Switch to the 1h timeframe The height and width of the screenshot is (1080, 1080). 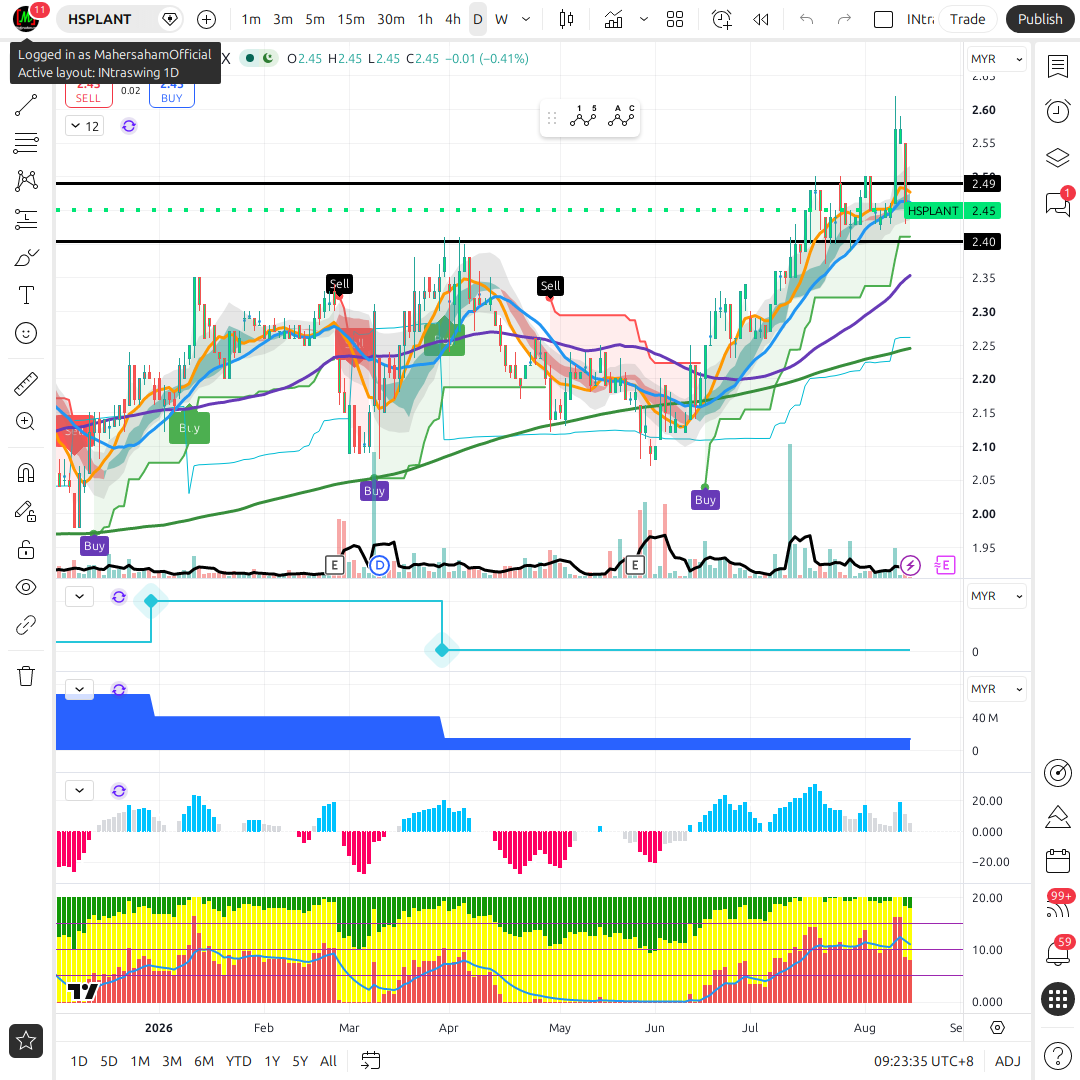425,19
